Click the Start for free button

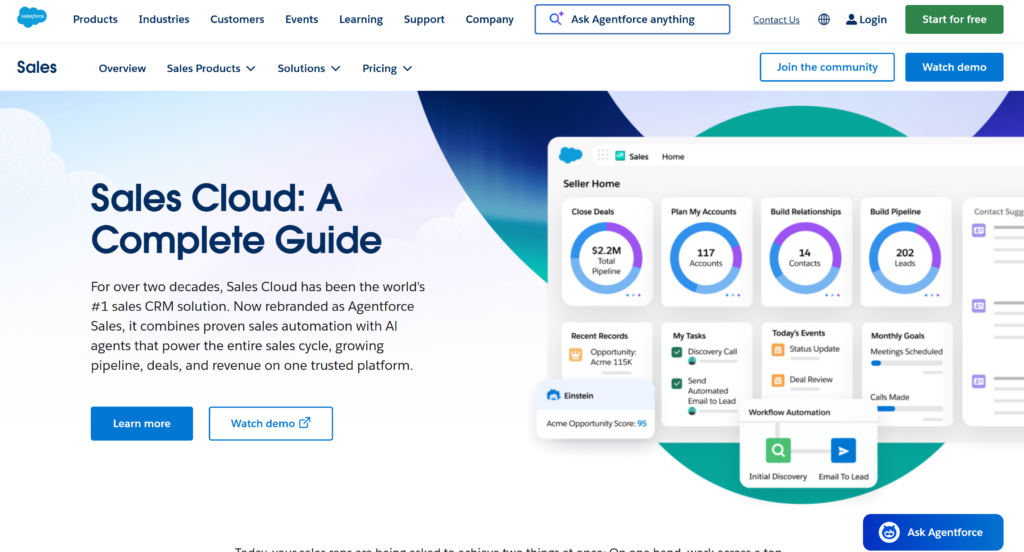[x=954, y=19]
